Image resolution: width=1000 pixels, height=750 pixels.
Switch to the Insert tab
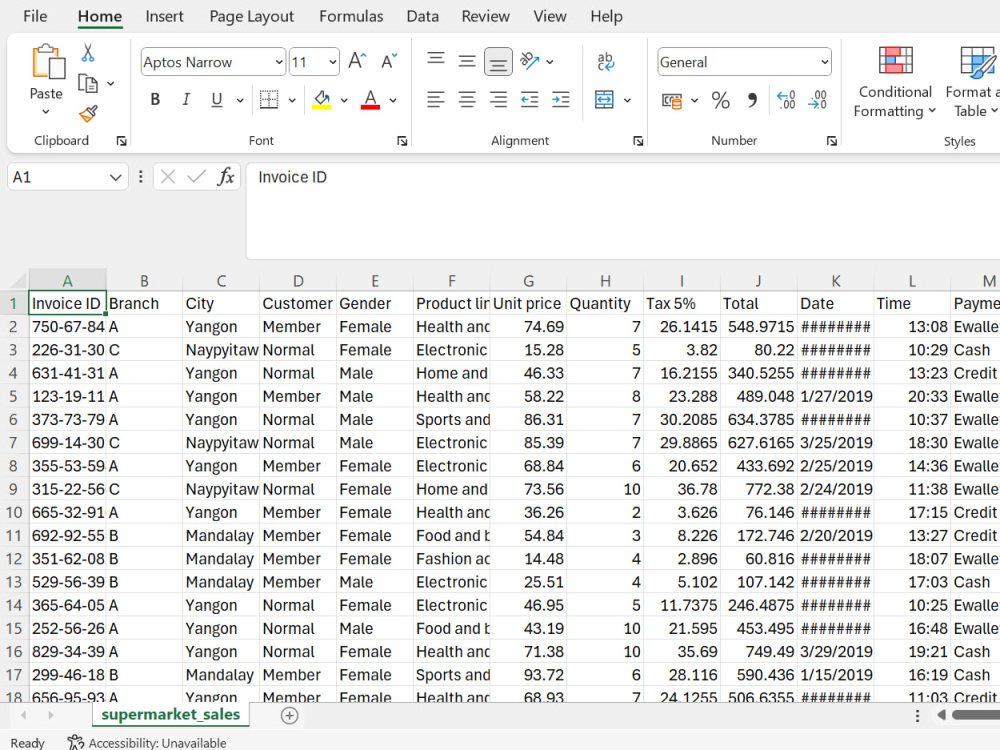point(165,17)
